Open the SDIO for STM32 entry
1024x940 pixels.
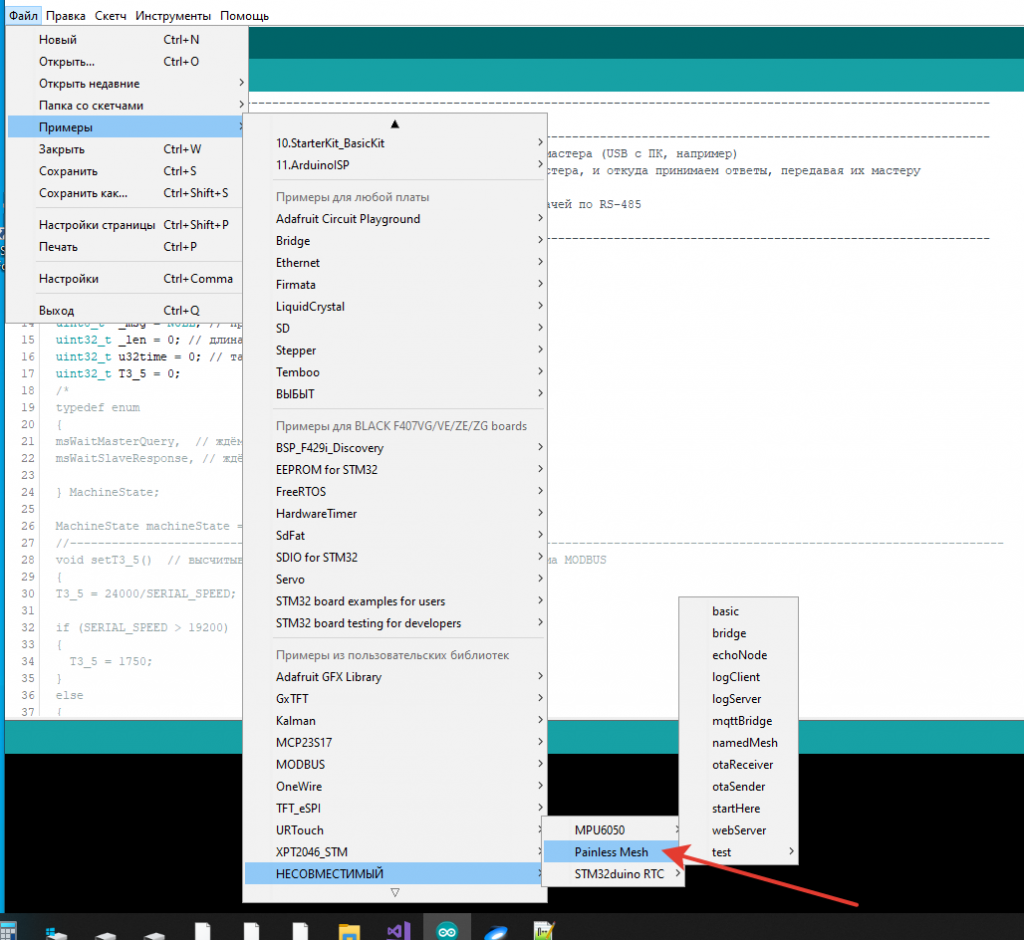394,557
